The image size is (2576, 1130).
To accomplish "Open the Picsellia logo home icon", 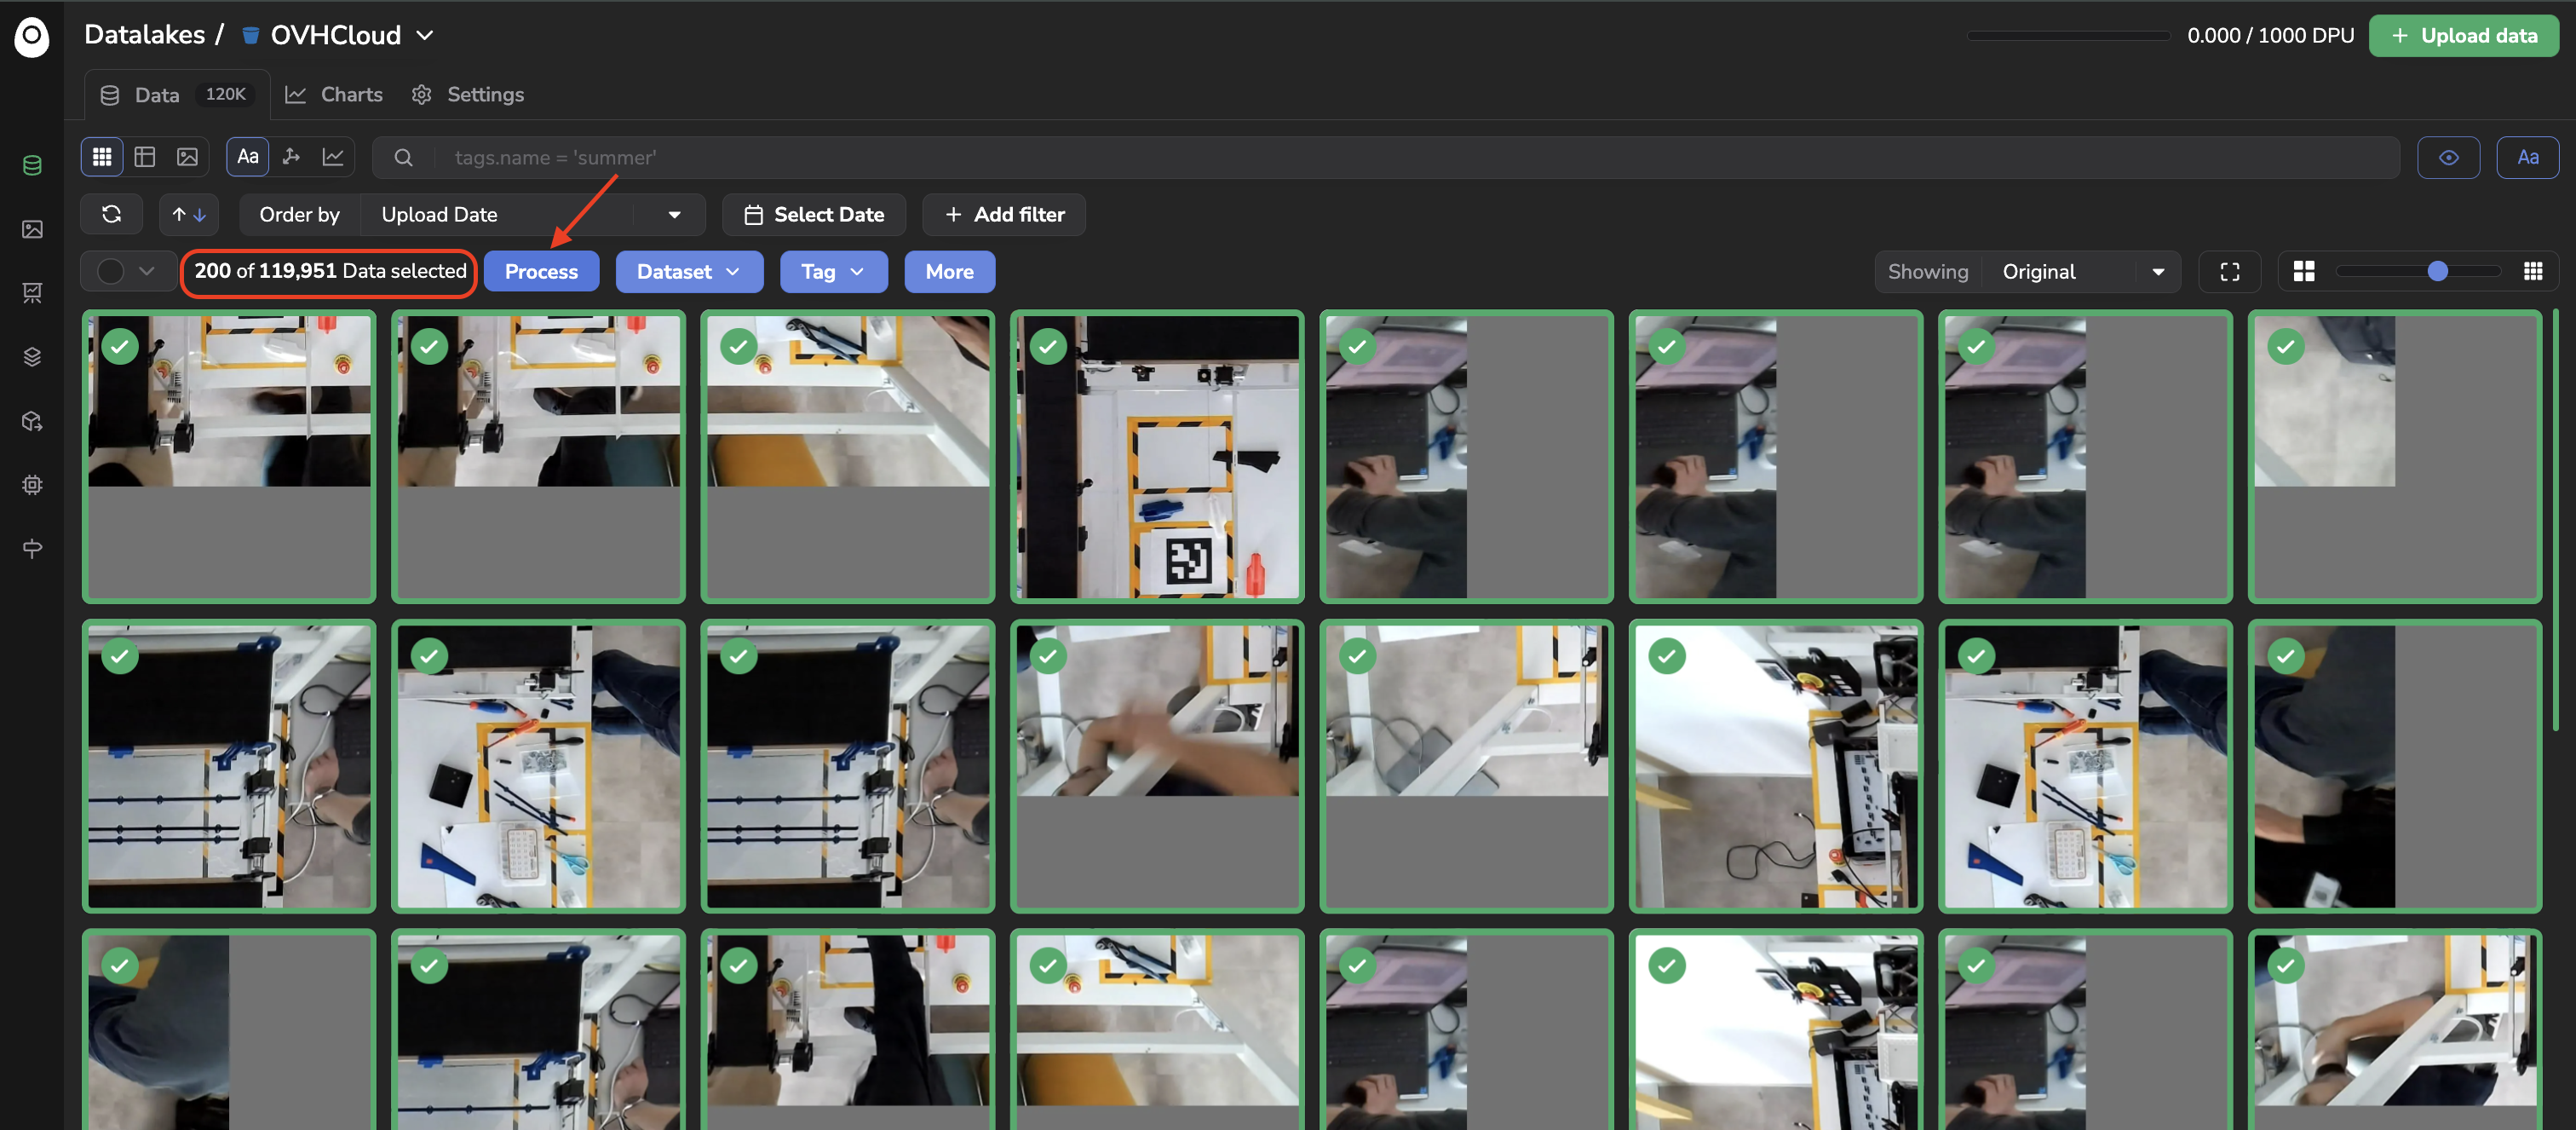I will tap(32, 36).
